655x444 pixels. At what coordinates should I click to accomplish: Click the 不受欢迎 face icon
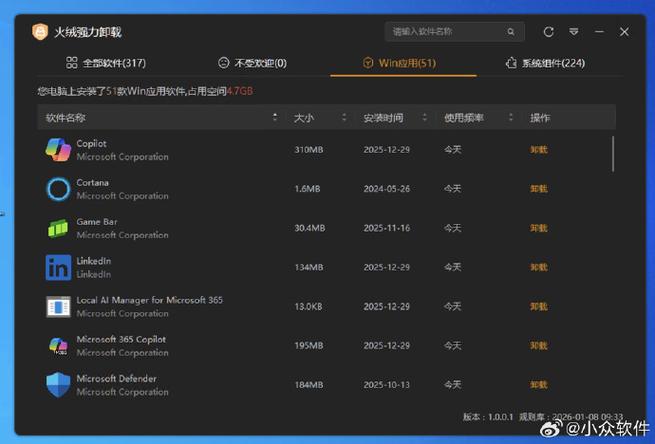pos(223,63)
